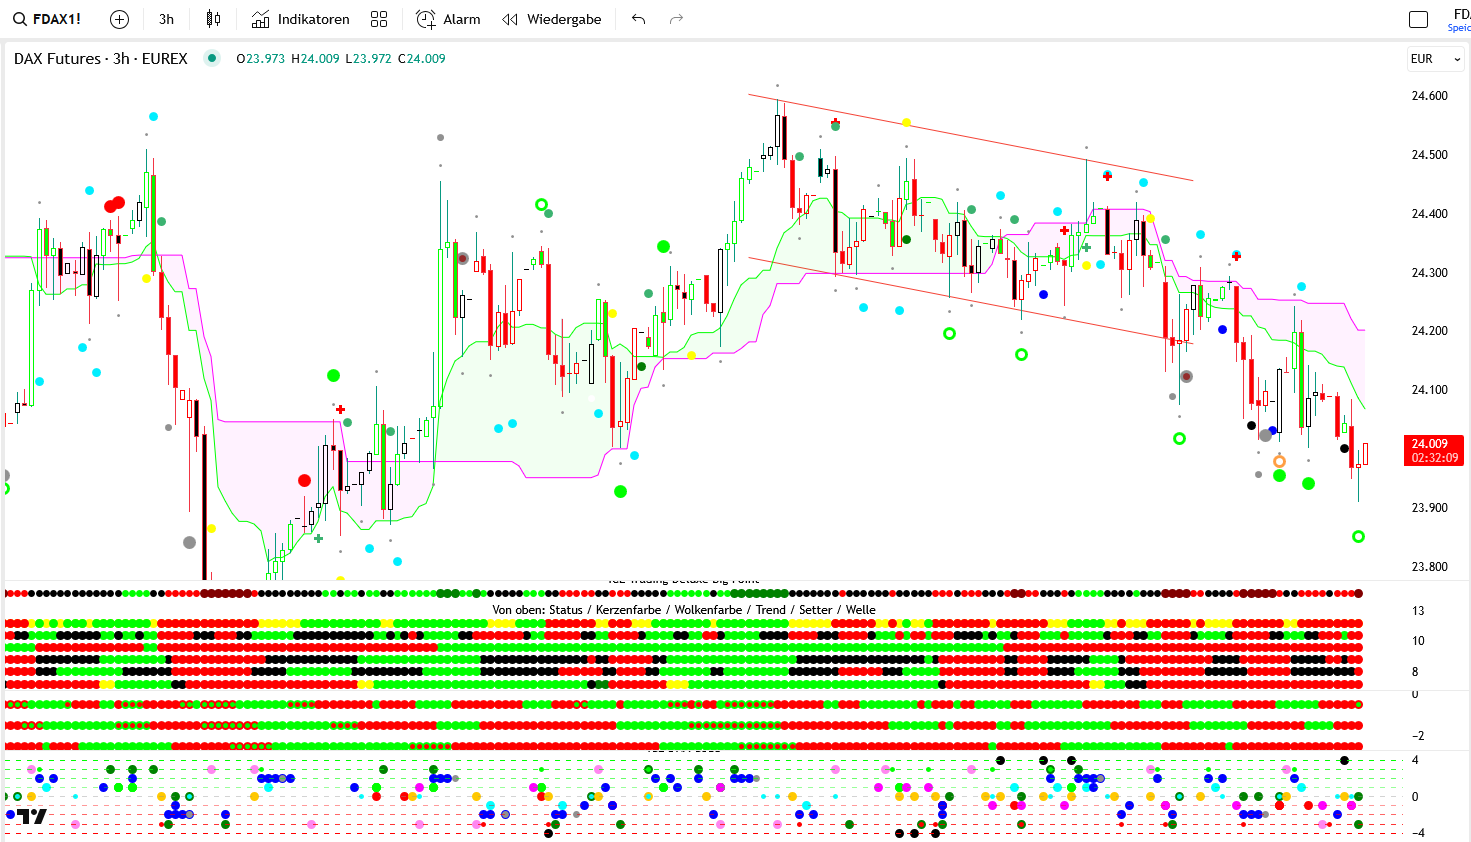Start Wiedergabe bar replay
Screen dimensions: 1471x842
pos(552,19)
